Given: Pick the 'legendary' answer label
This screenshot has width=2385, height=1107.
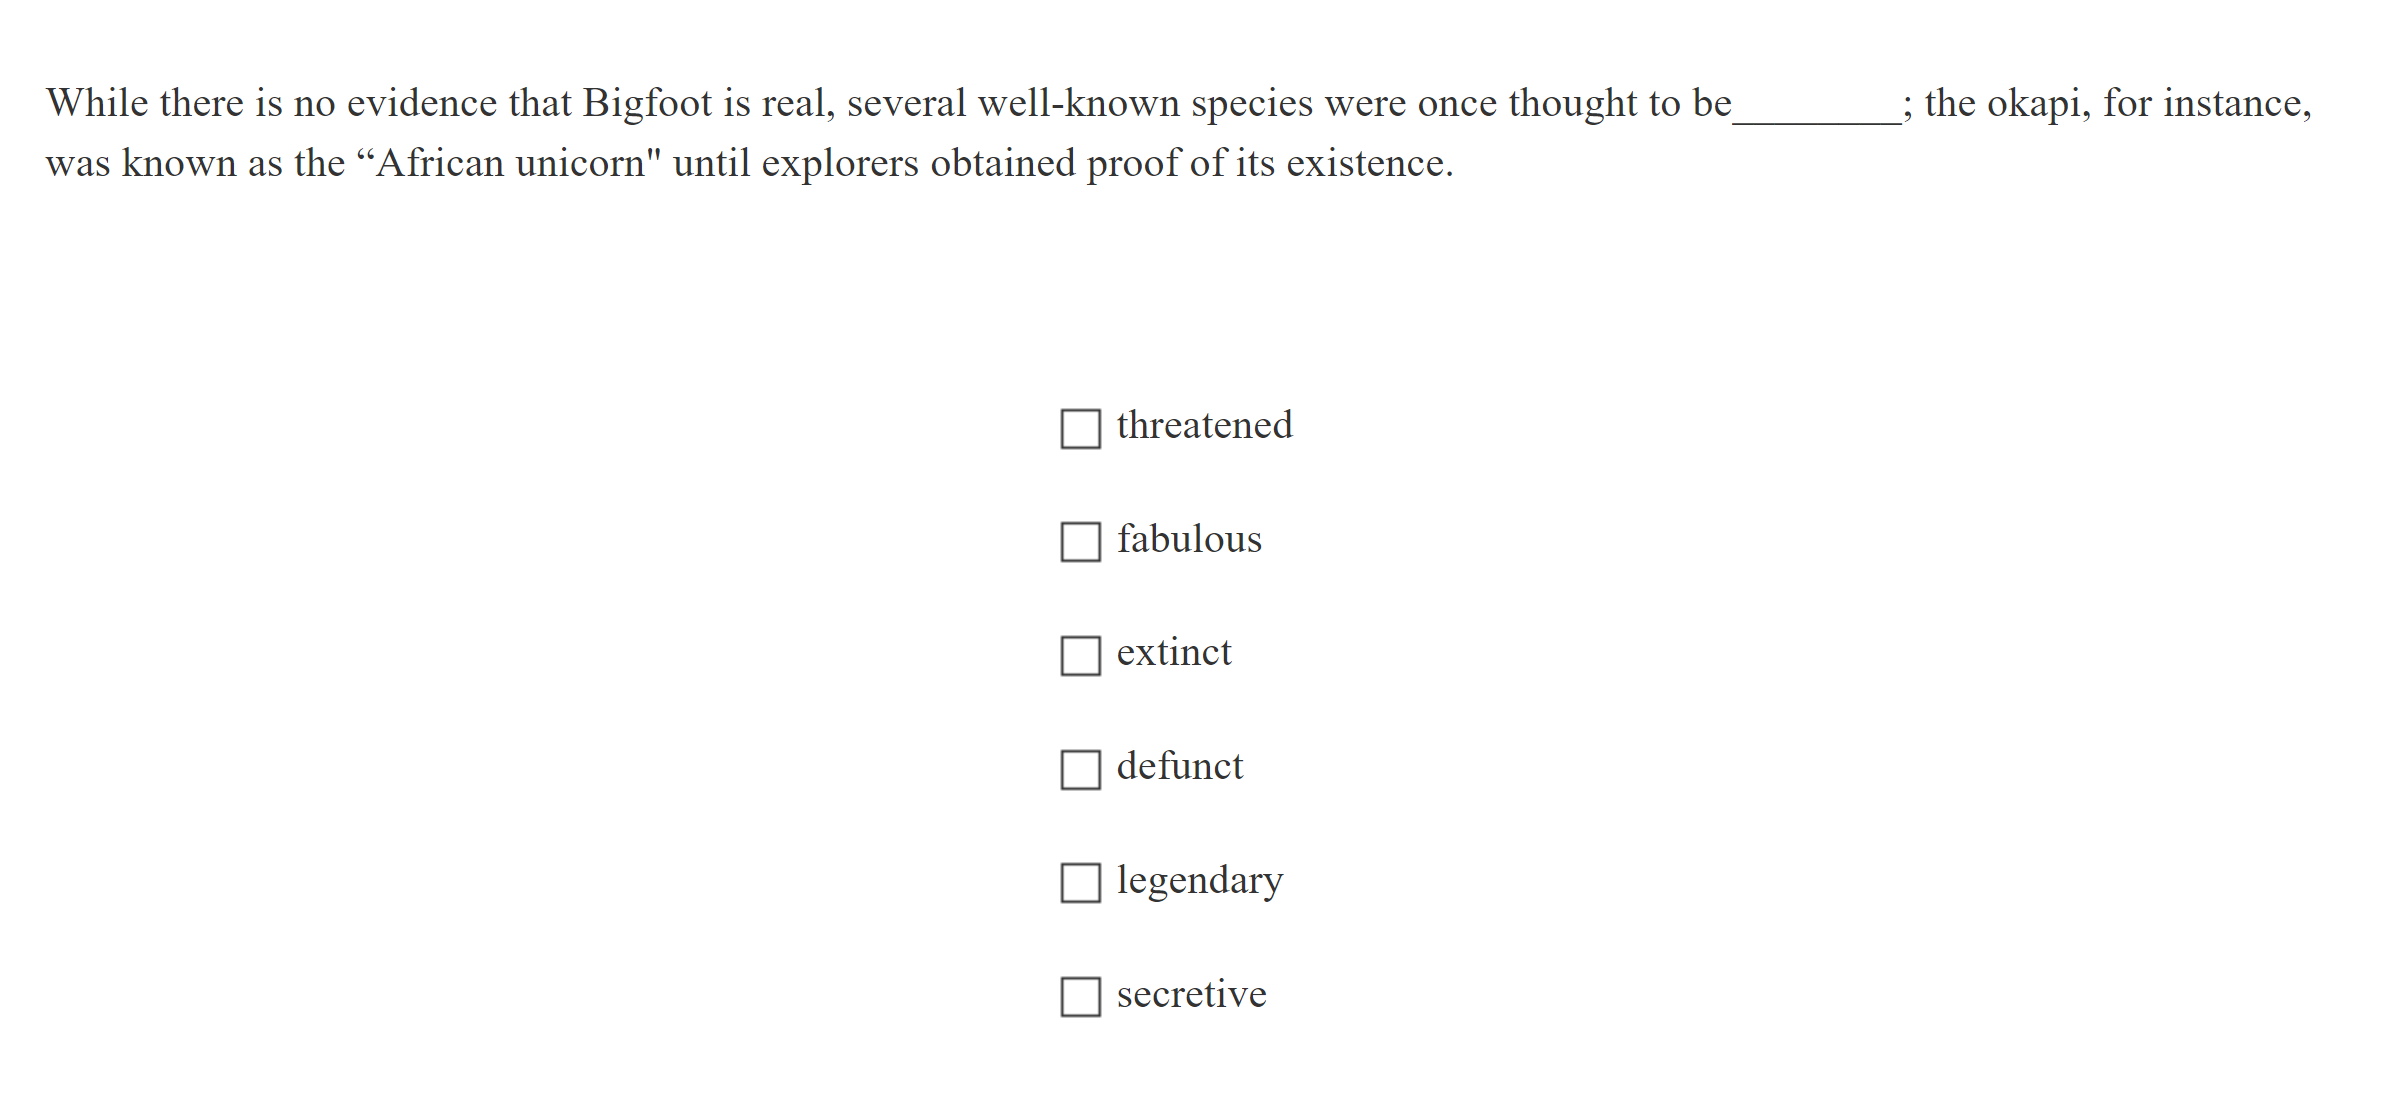Looking at the screenshot, I should [1199, 881].
